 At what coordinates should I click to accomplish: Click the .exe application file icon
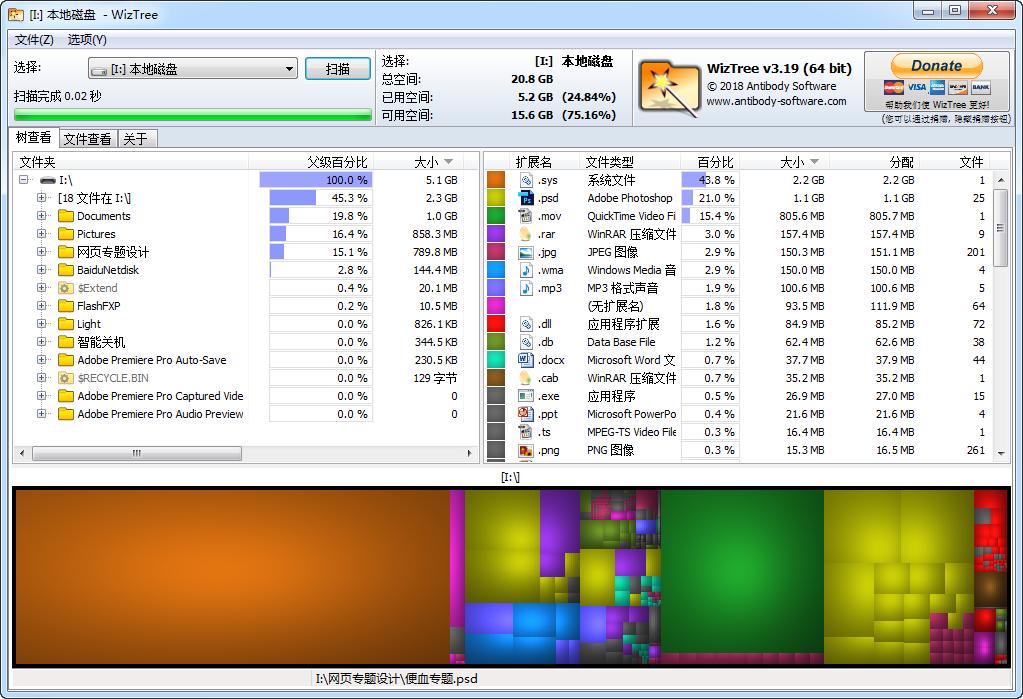click(524, 395)
